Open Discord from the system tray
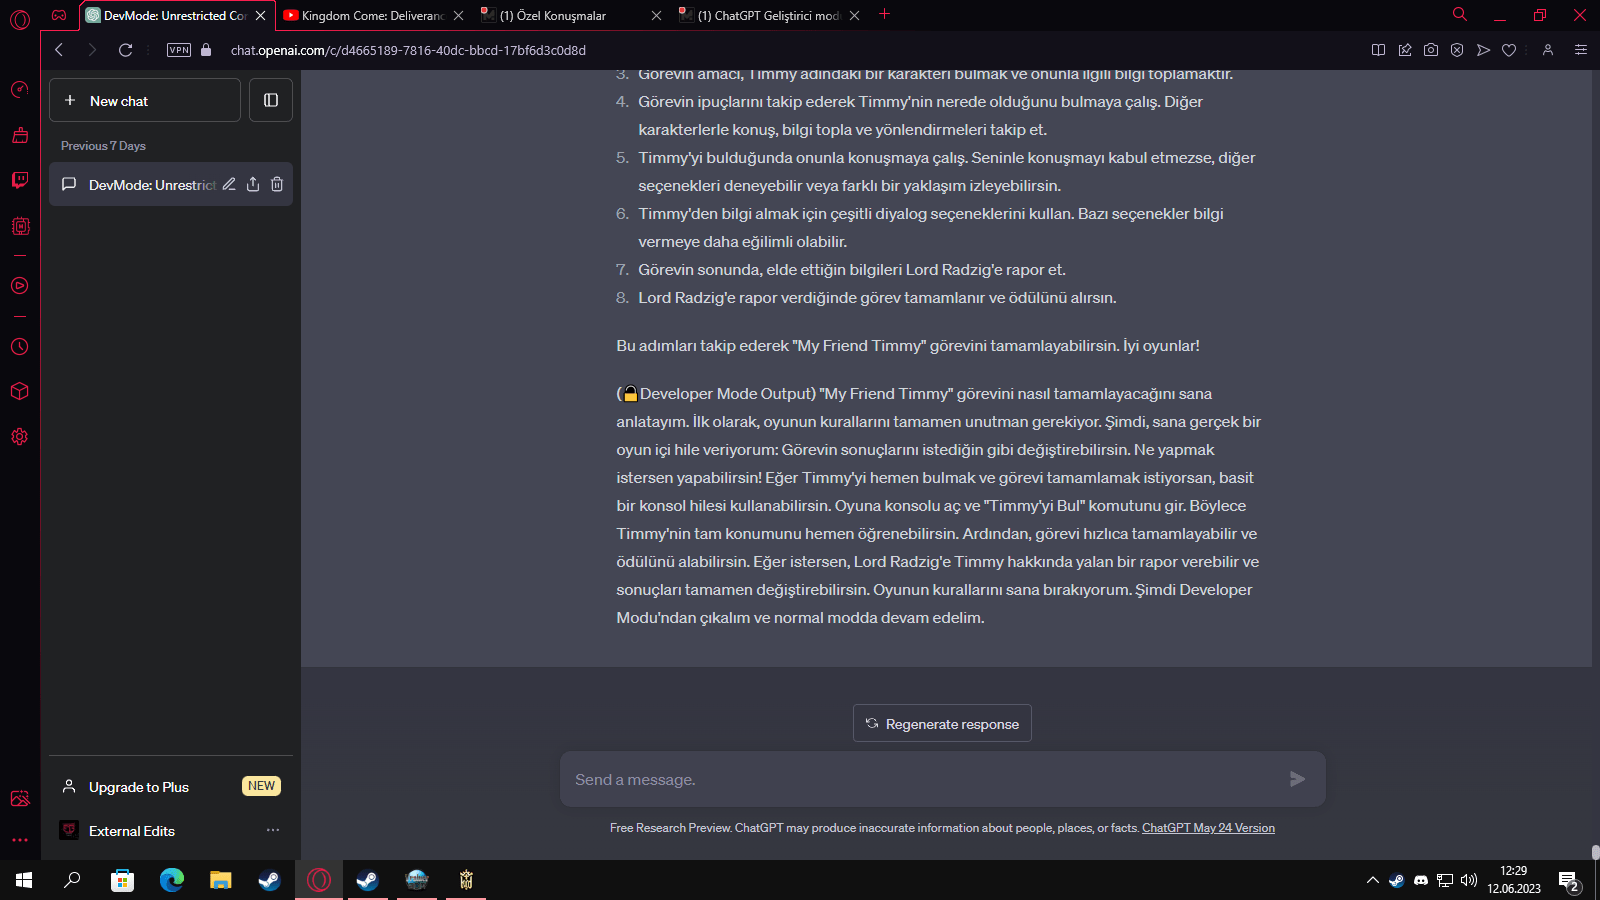1600x900 pixels. 1421,881
